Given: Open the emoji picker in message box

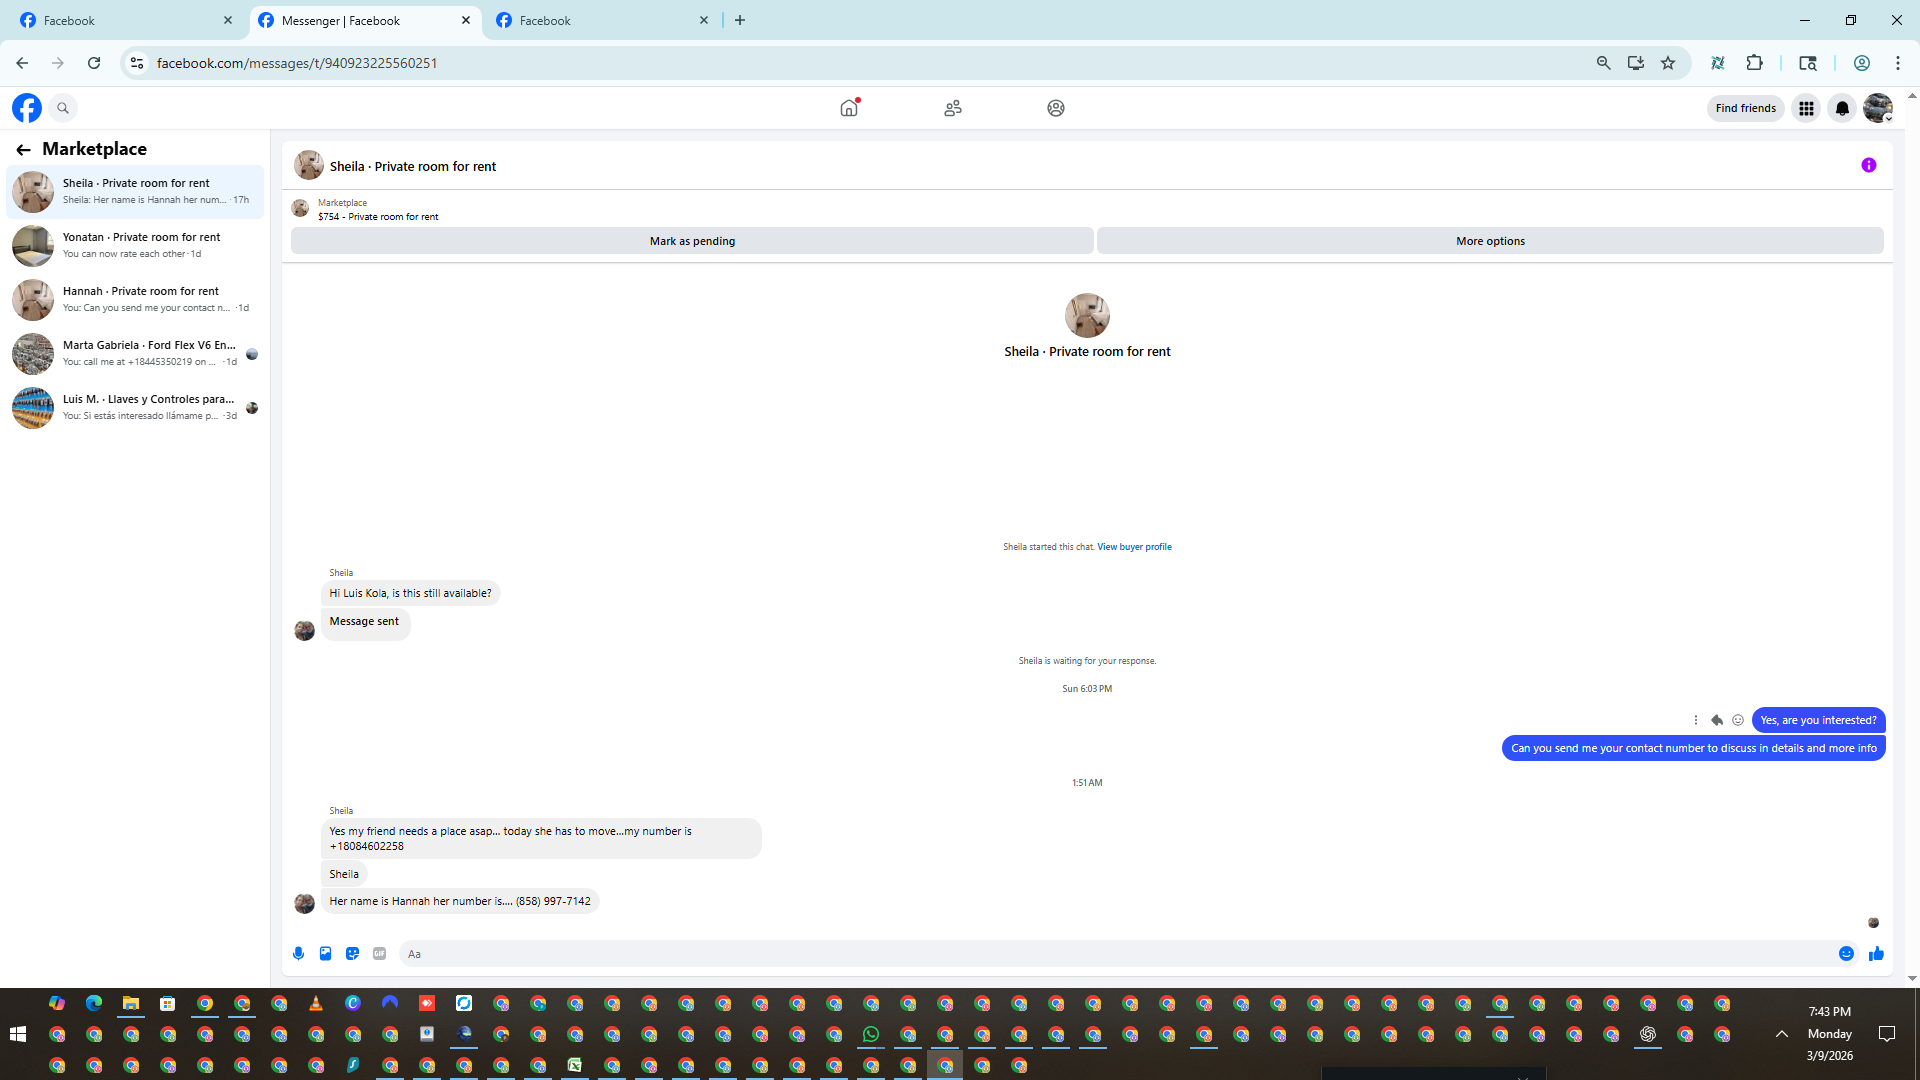Looking at the screenshot, I should (x=1846, y=954).
